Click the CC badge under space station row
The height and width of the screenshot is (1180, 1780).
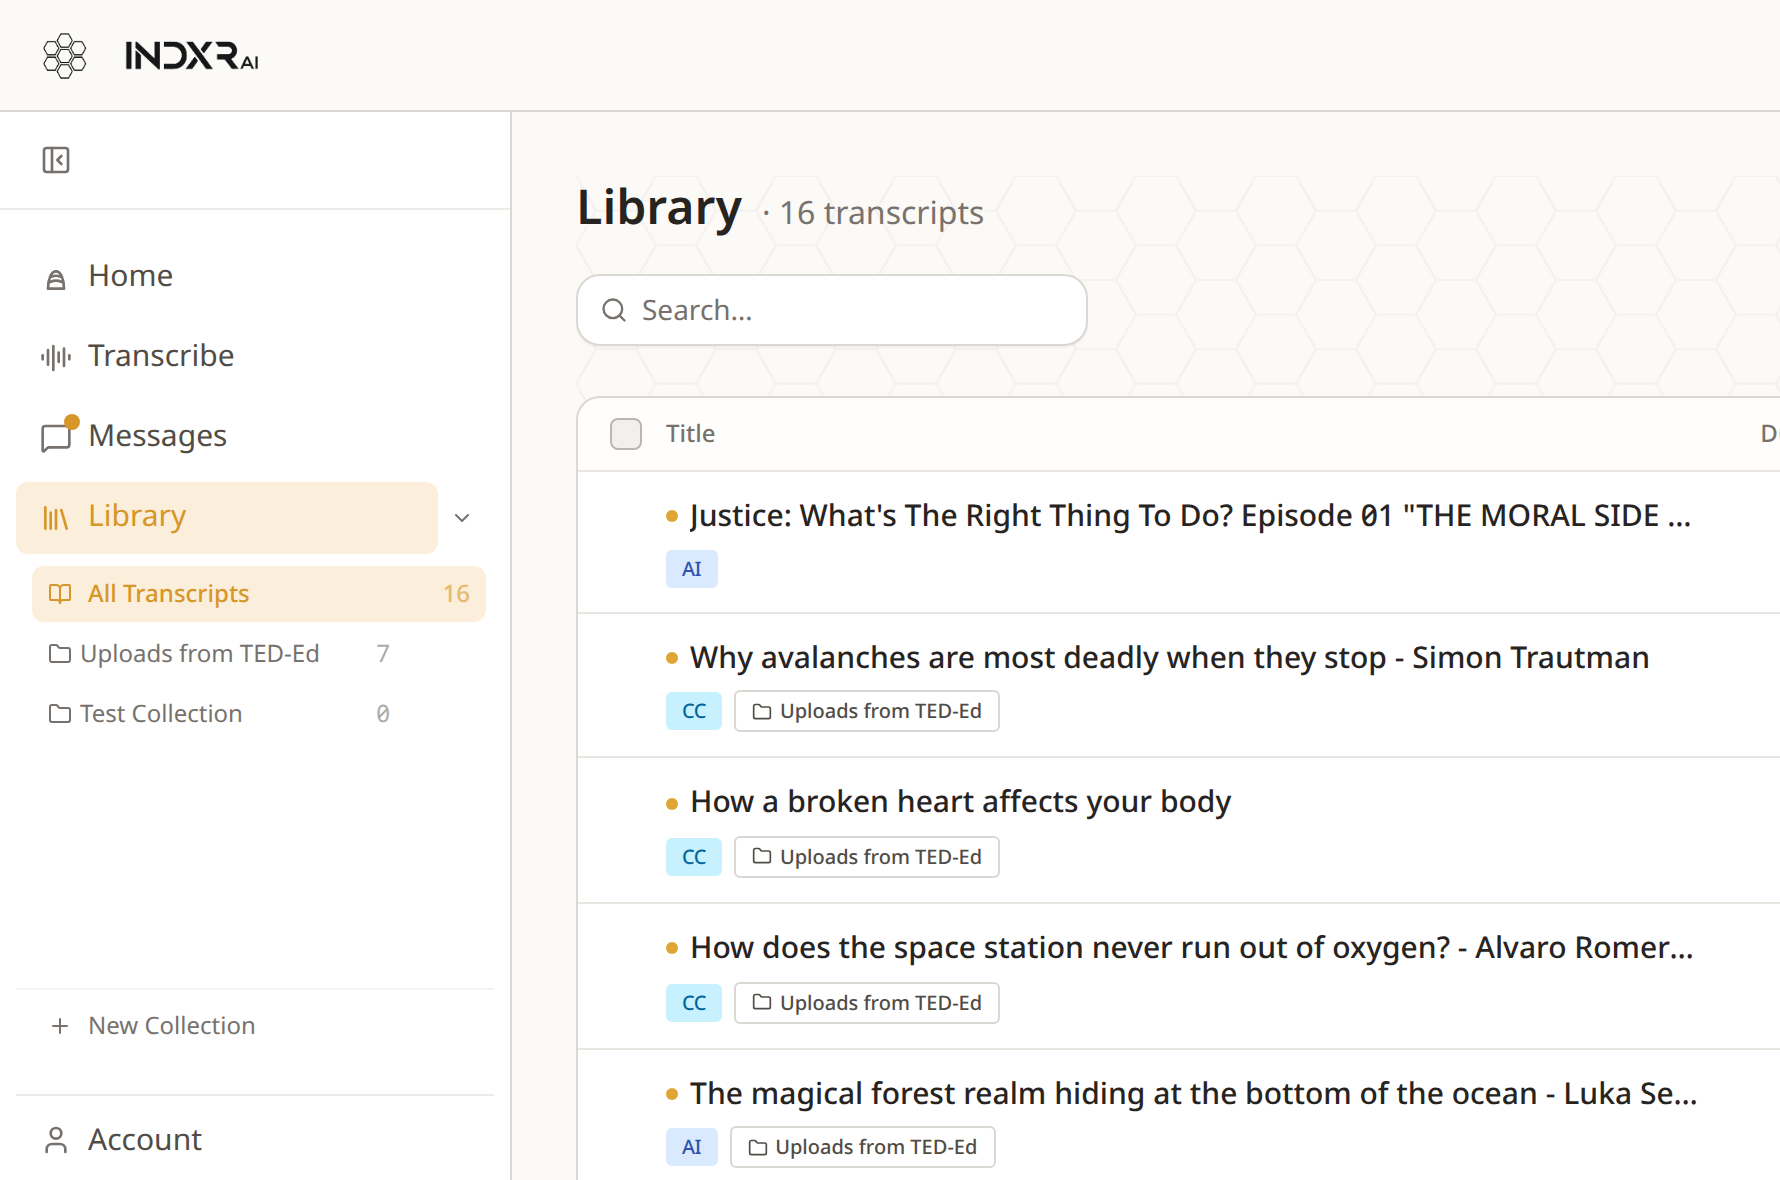pos(694,1003)
